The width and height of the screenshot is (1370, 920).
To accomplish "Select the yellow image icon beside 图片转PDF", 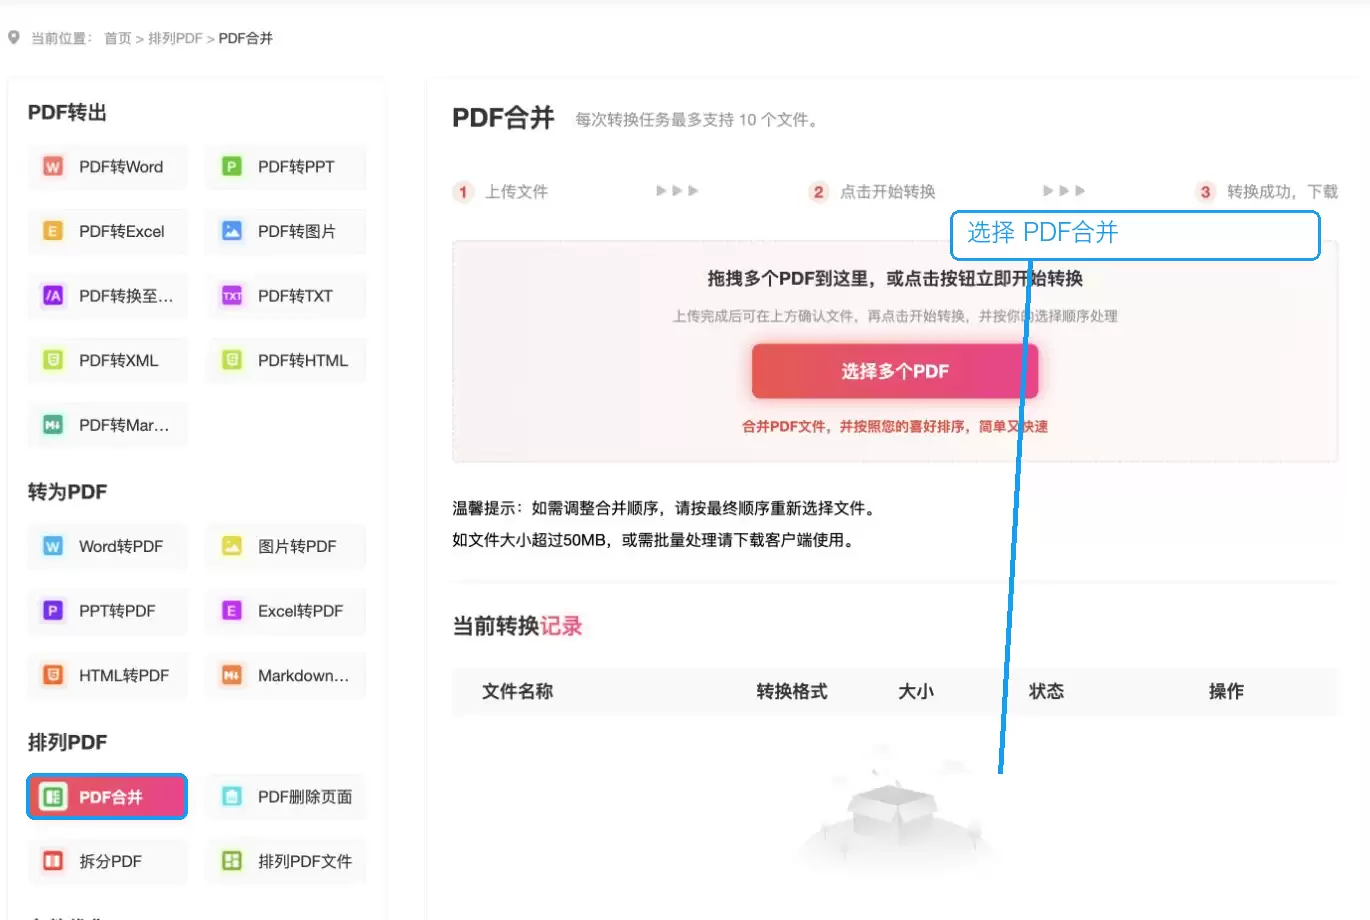I will click(x=232, y=546).
